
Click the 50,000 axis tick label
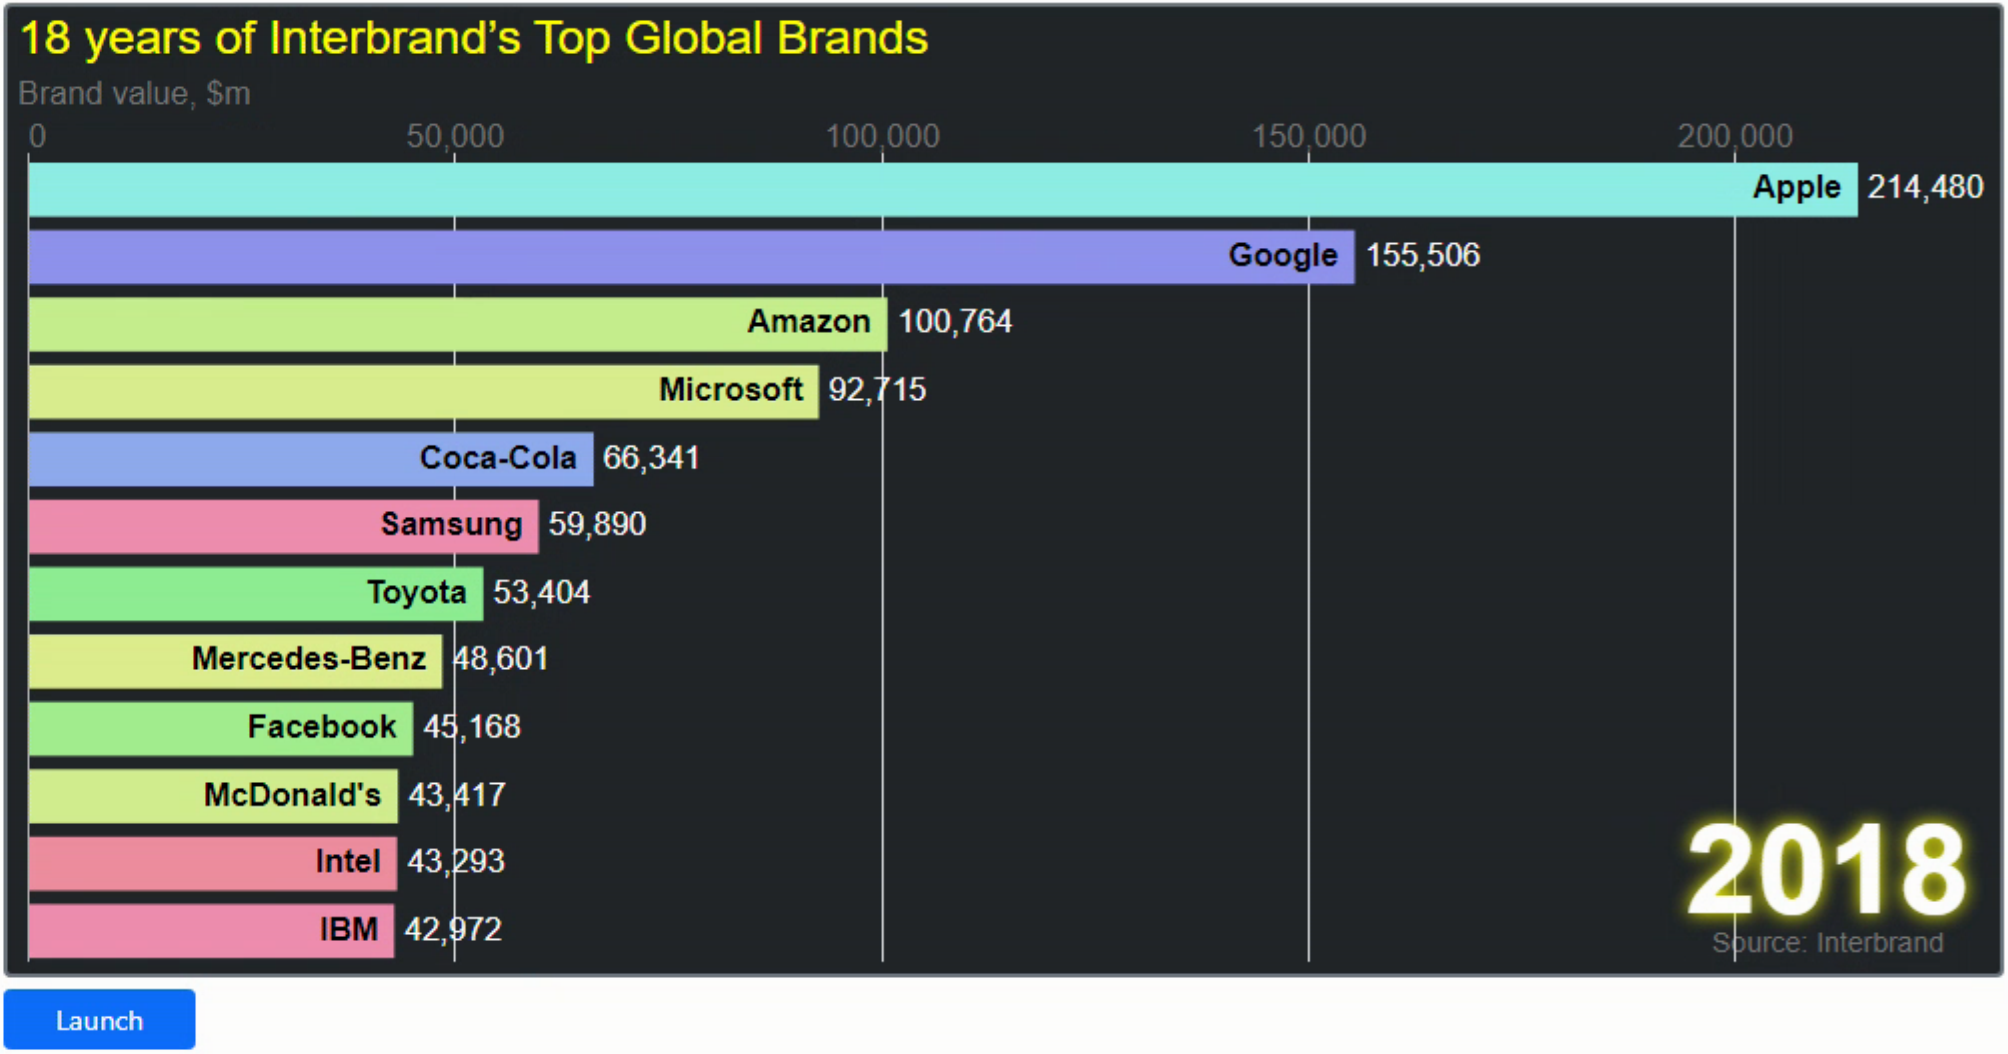[x=455, y=136]
